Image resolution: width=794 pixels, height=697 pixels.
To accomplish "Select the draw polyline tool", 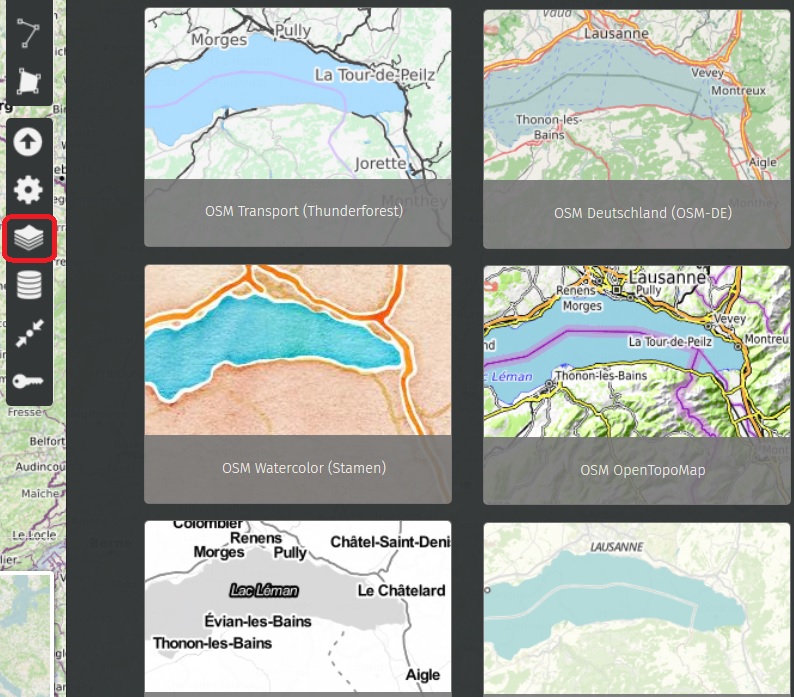I will pos(28,33).
